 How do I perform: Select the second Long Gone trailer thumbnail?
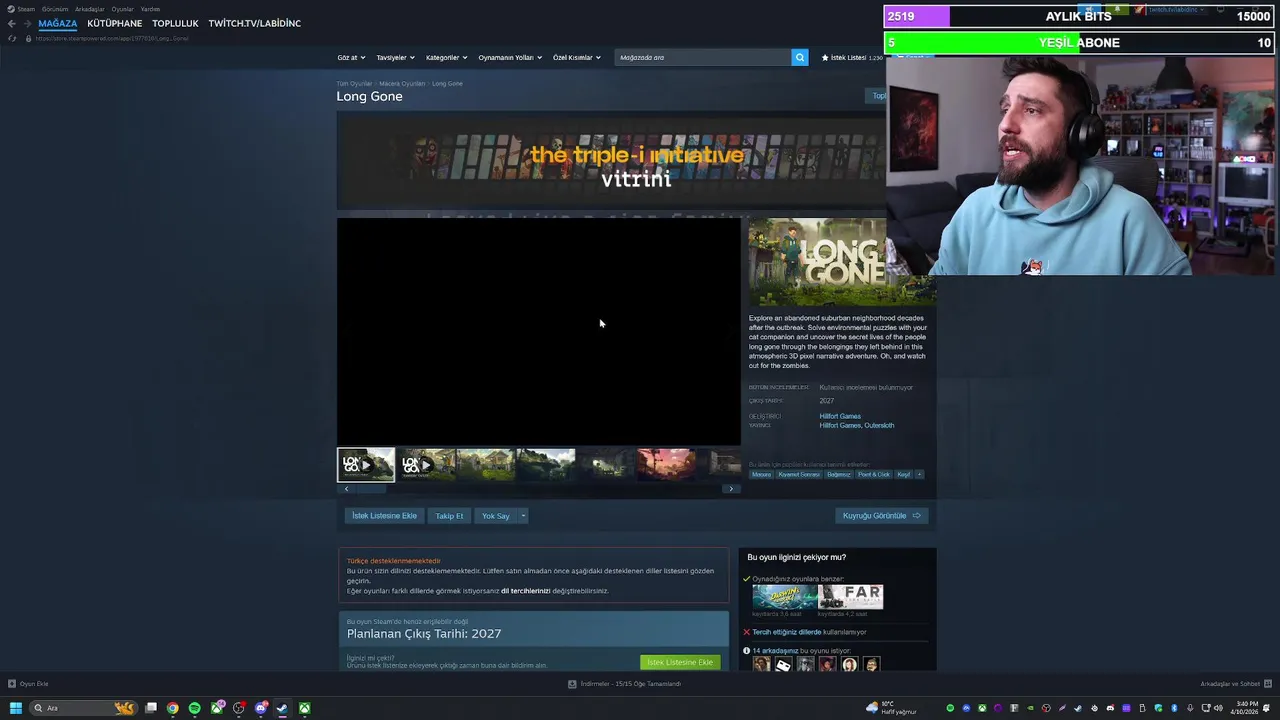coord(426,465)
